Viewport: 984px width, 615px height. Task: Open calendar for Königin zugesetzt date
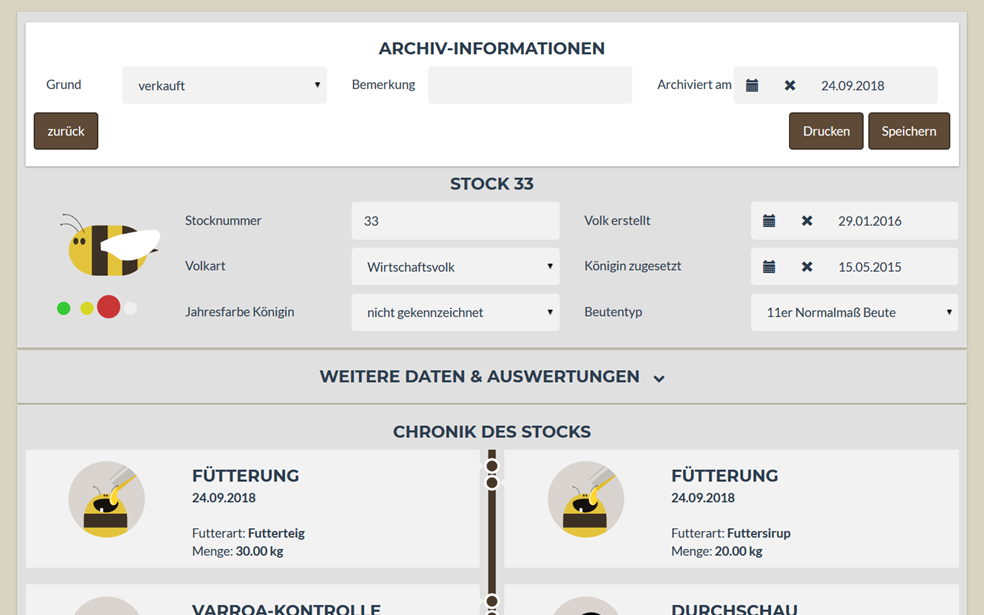point(769,267)
